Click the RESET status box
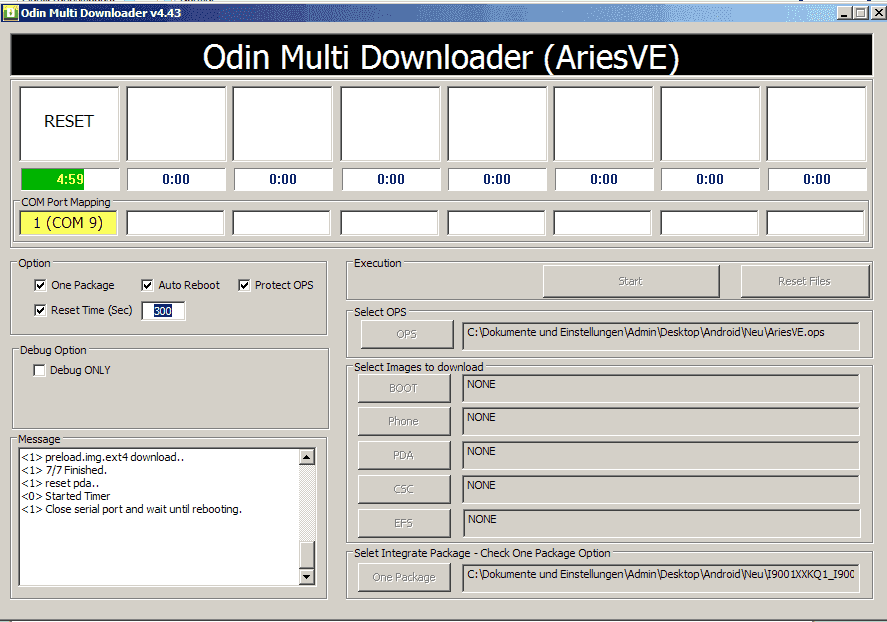Screen dimensions: 887x622 [69, 123]
